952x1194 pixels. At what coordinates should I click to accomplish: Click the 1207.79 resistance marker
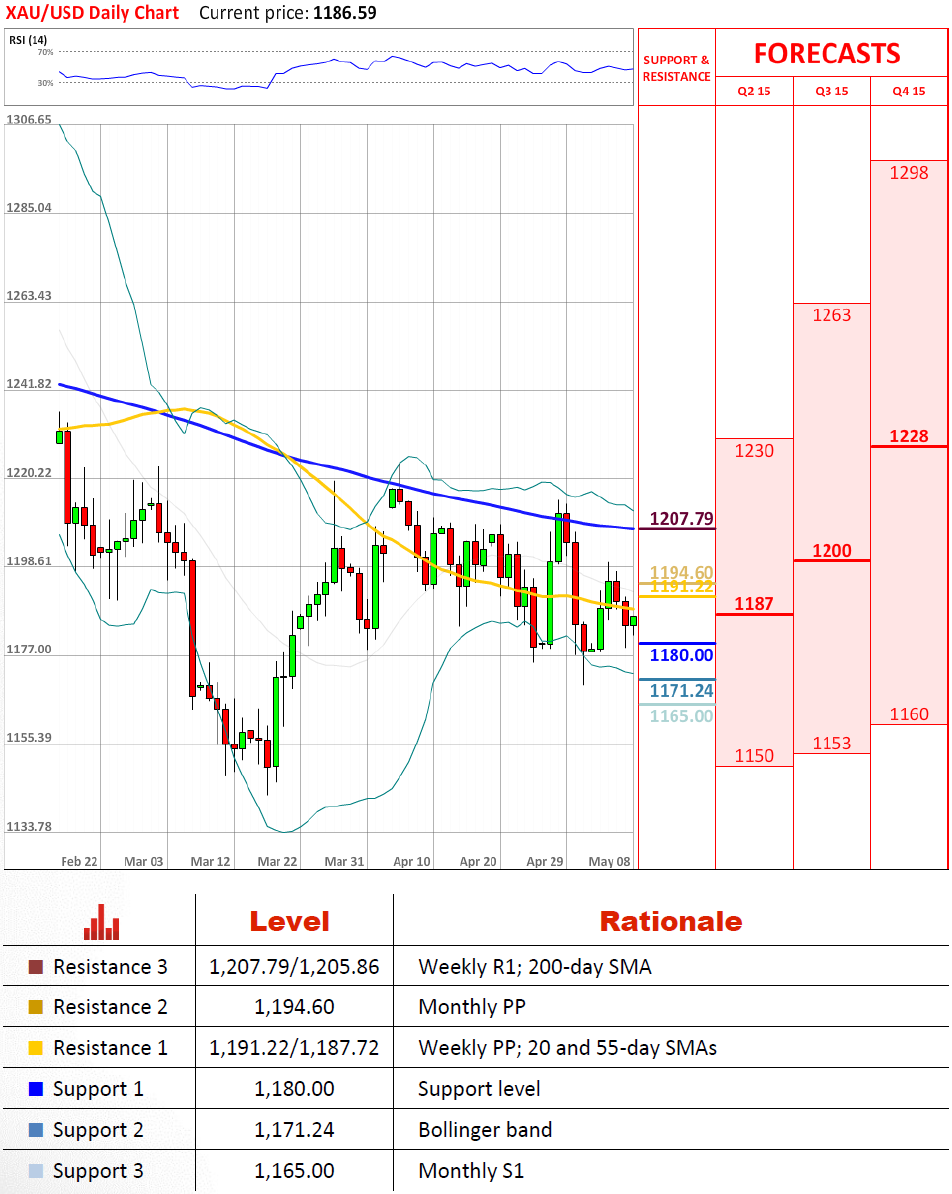[x=682, y=519]
